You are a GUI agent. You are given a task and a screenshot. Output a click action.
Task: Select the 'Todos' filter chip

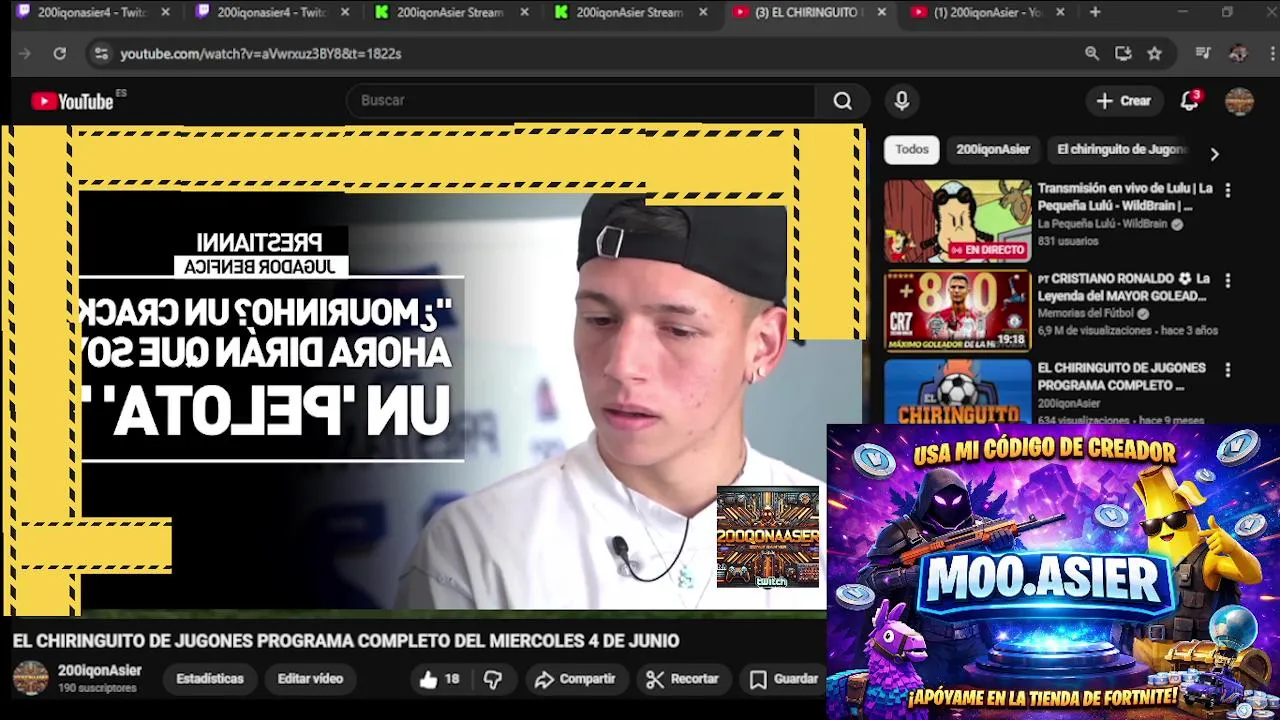tap(911, 149)
